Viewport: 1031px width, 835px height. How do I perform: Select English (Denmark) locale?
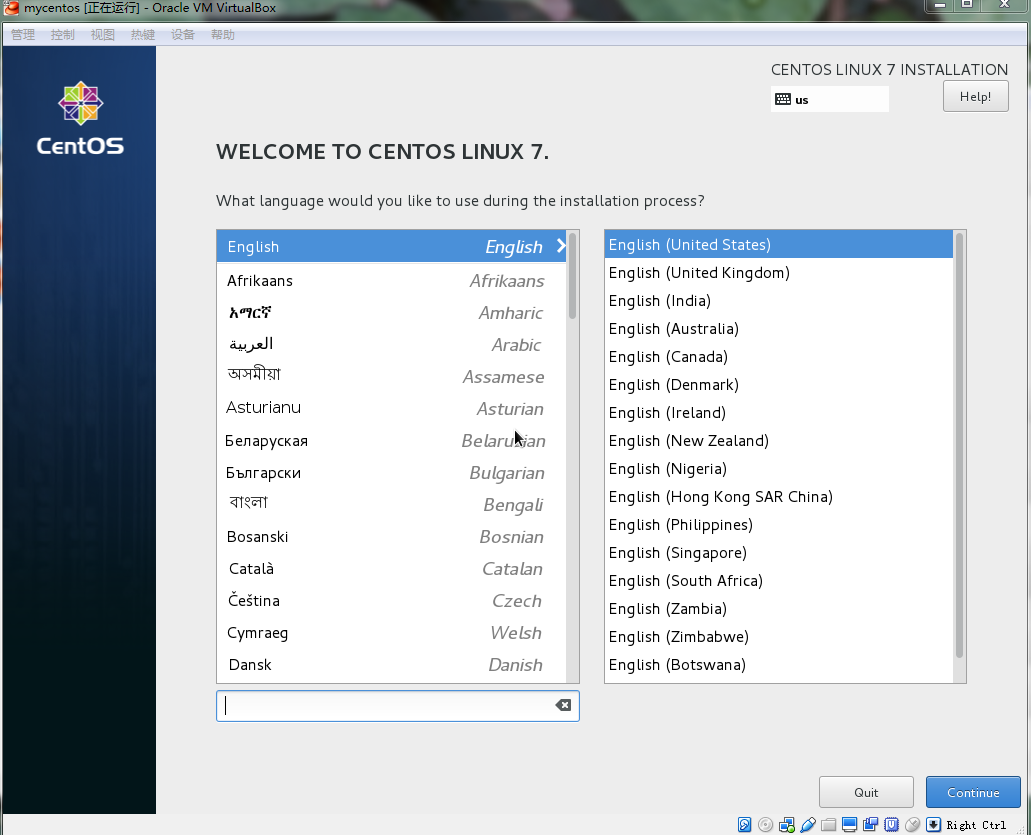click(779, 385)
